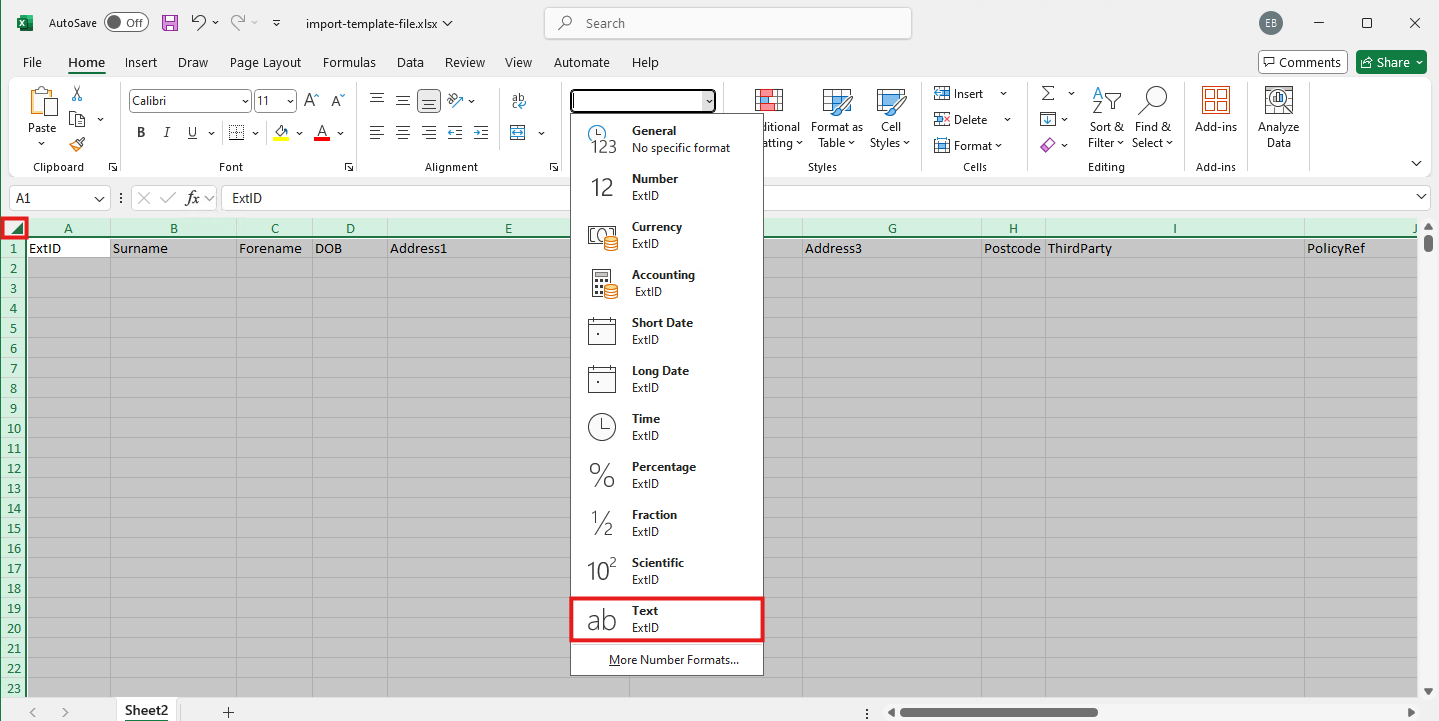The image size is (1439, 721).
Task: Click the Select All corner triangle
Action: click(14, 227)
